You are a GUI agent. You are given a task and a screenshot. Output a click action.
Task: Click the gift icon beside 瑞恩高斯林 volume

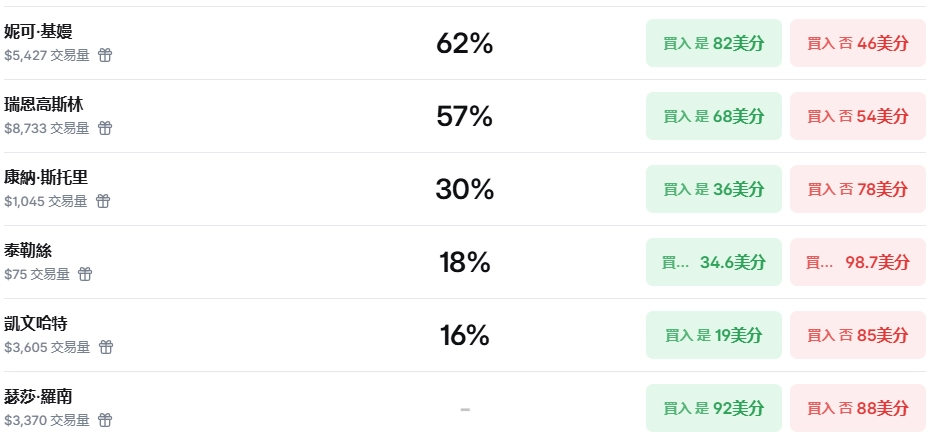pyautogui.click(x=105, y=128)
